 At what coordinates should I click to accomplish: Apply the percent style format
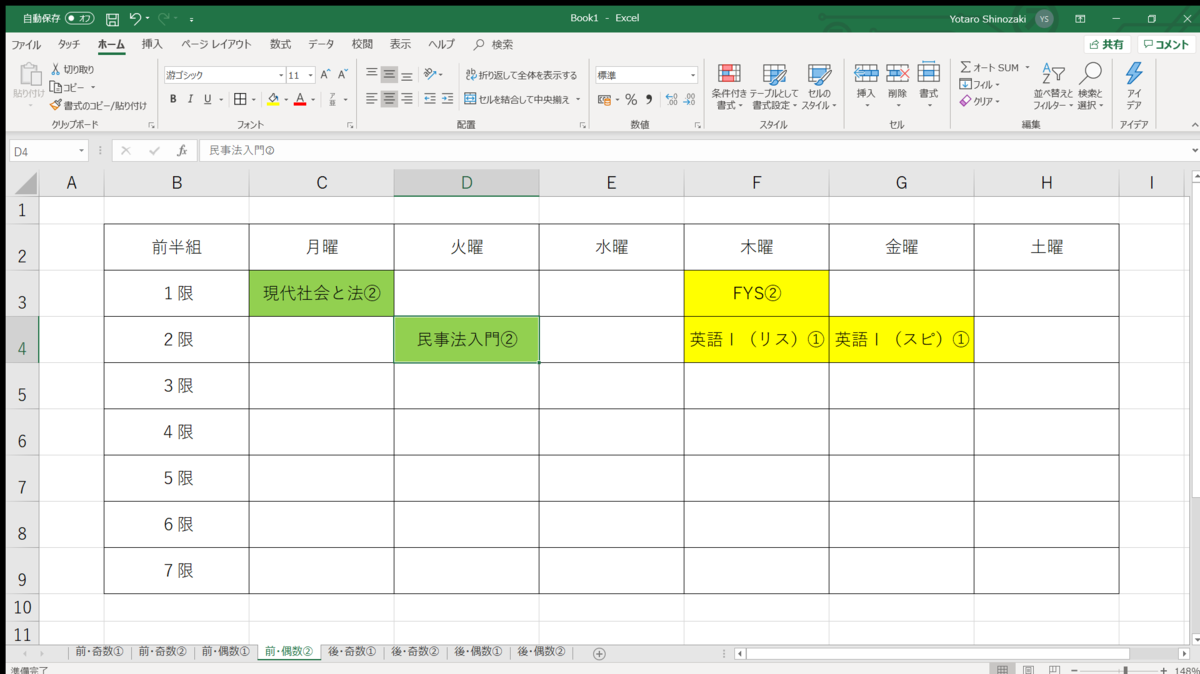click(631, 99)
